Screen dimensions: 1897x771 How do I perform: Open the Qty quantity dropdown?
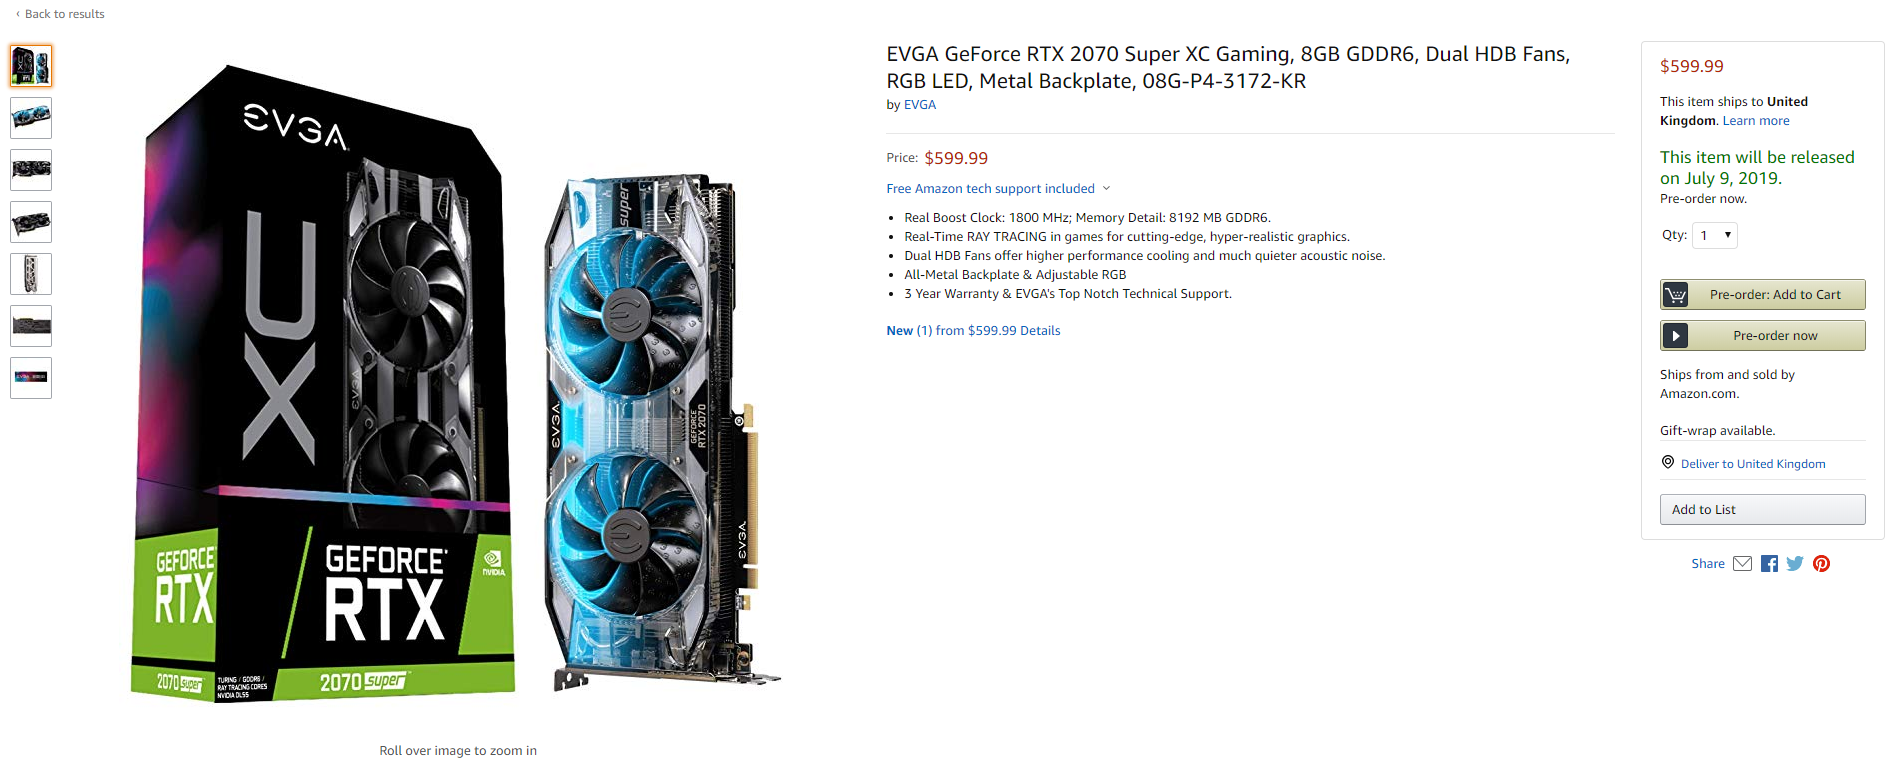[1715, 235]
